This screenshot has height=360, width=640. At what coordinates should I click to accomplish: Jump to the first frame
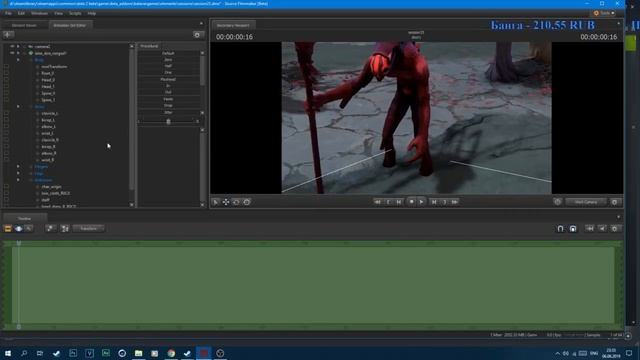point(378,202)
